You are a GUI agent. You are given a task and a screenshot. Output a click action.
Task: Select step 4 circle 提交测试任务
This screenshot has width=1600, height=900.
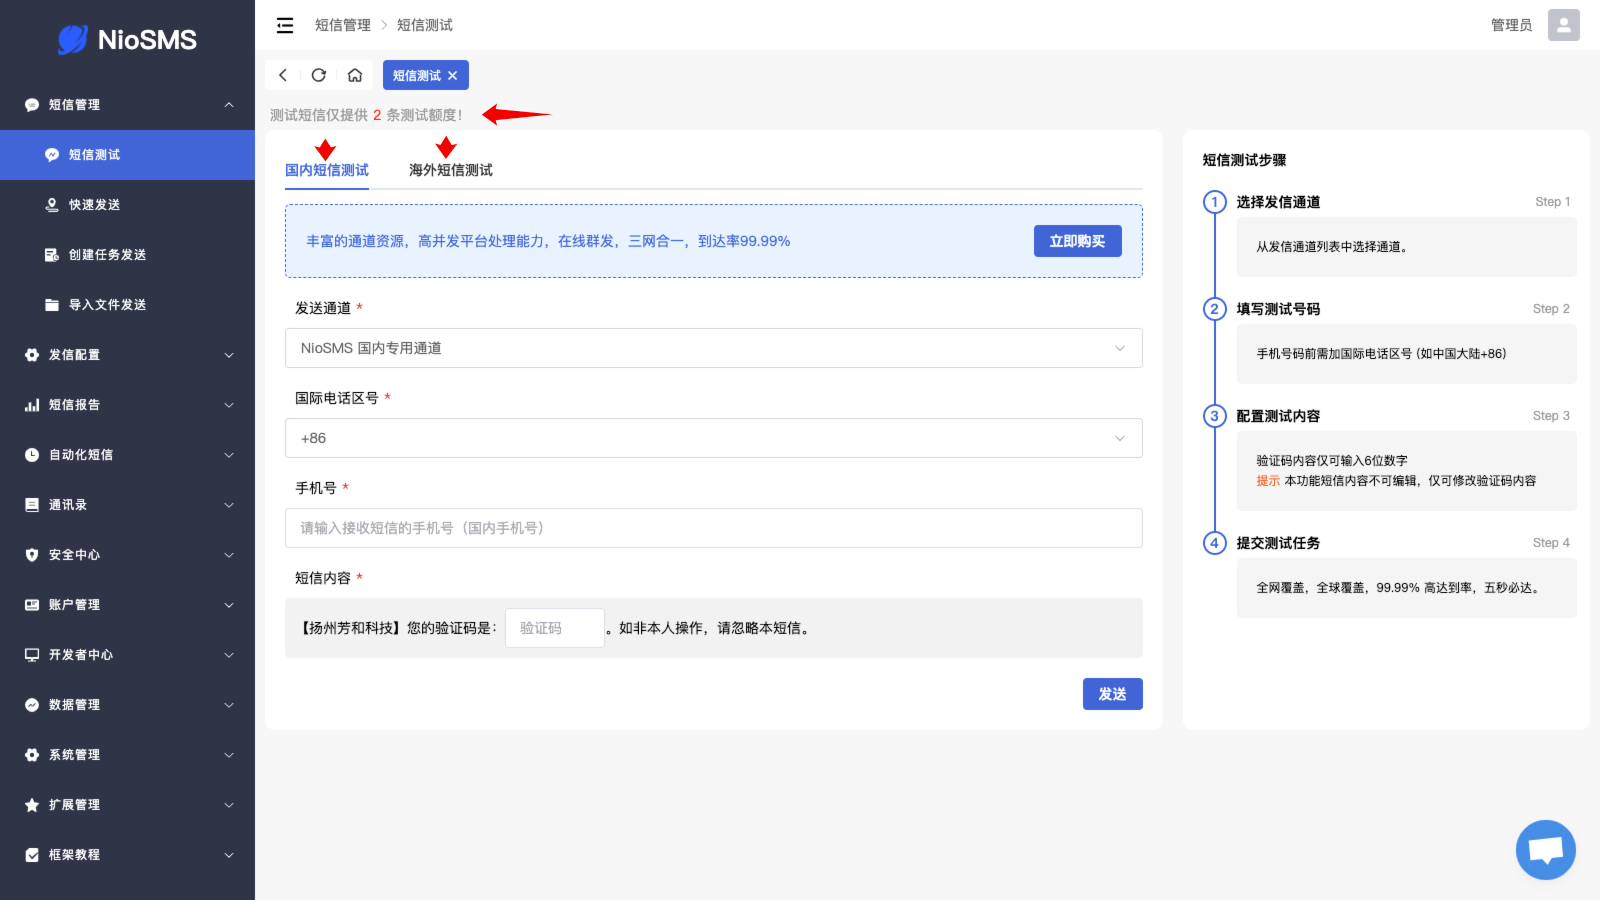[1215, 543]
